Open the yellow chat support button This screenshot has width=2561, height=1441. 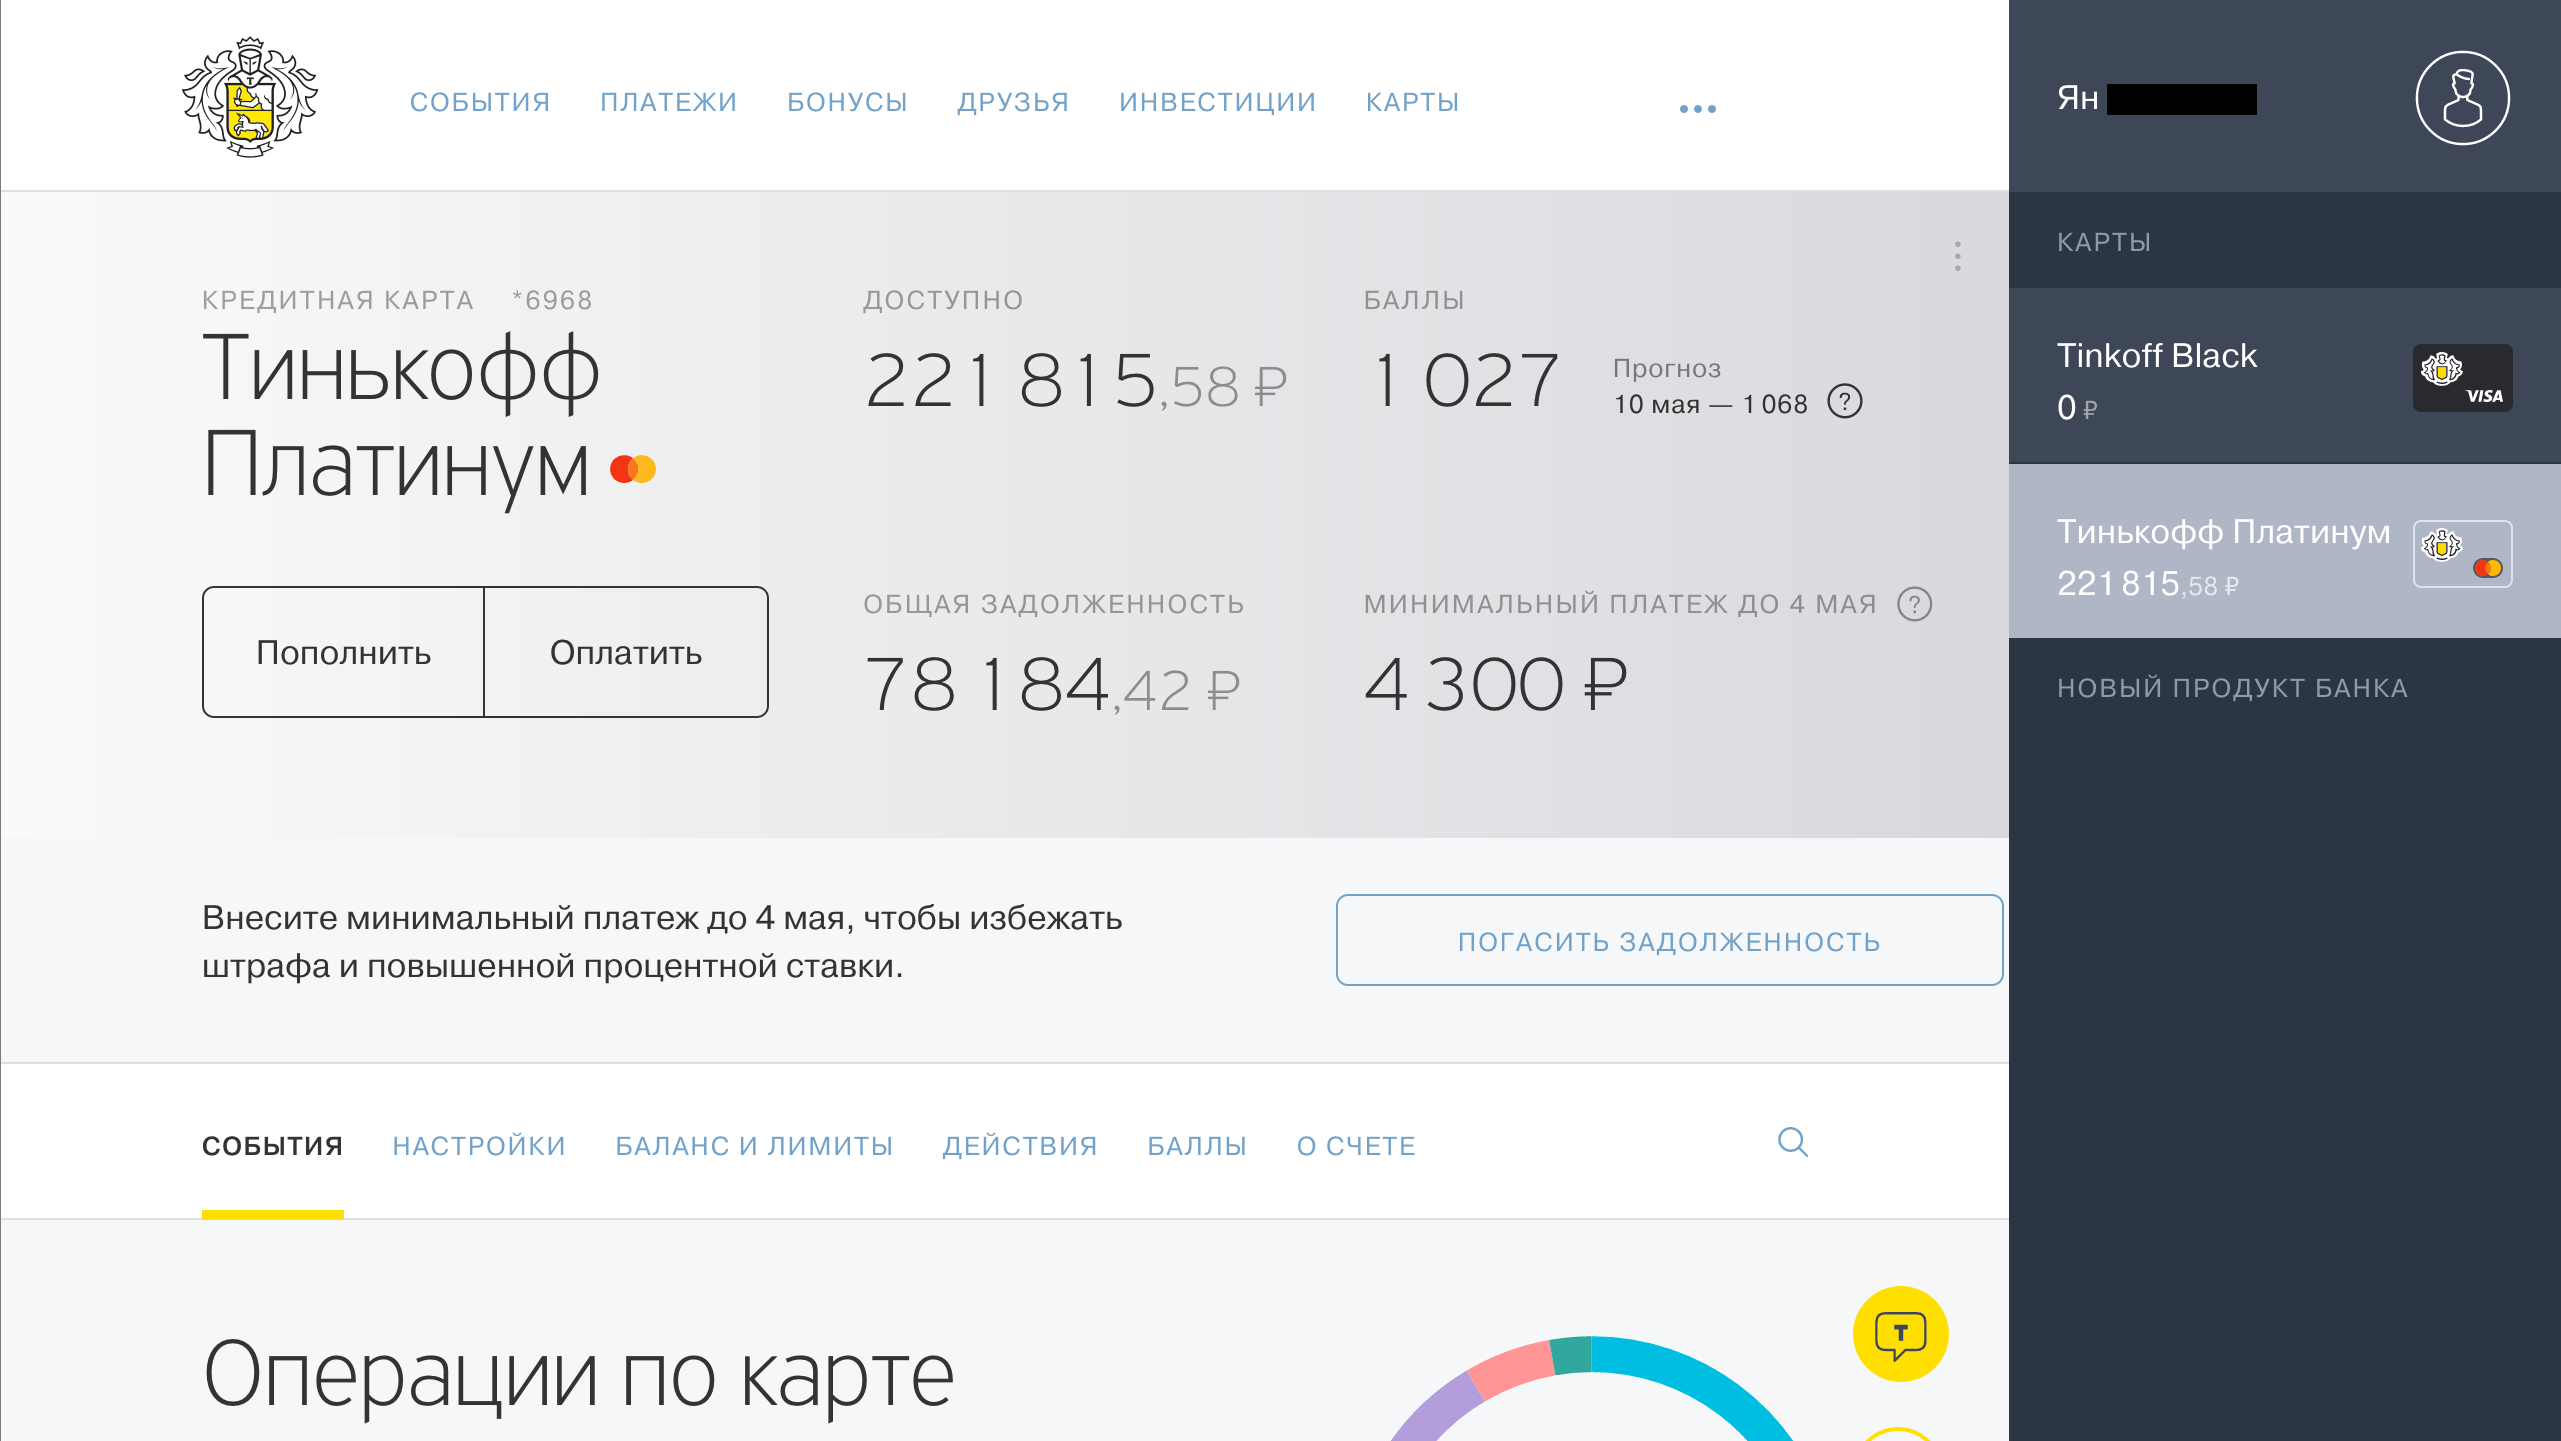pyautogui.click(x=1900, y=1333)
